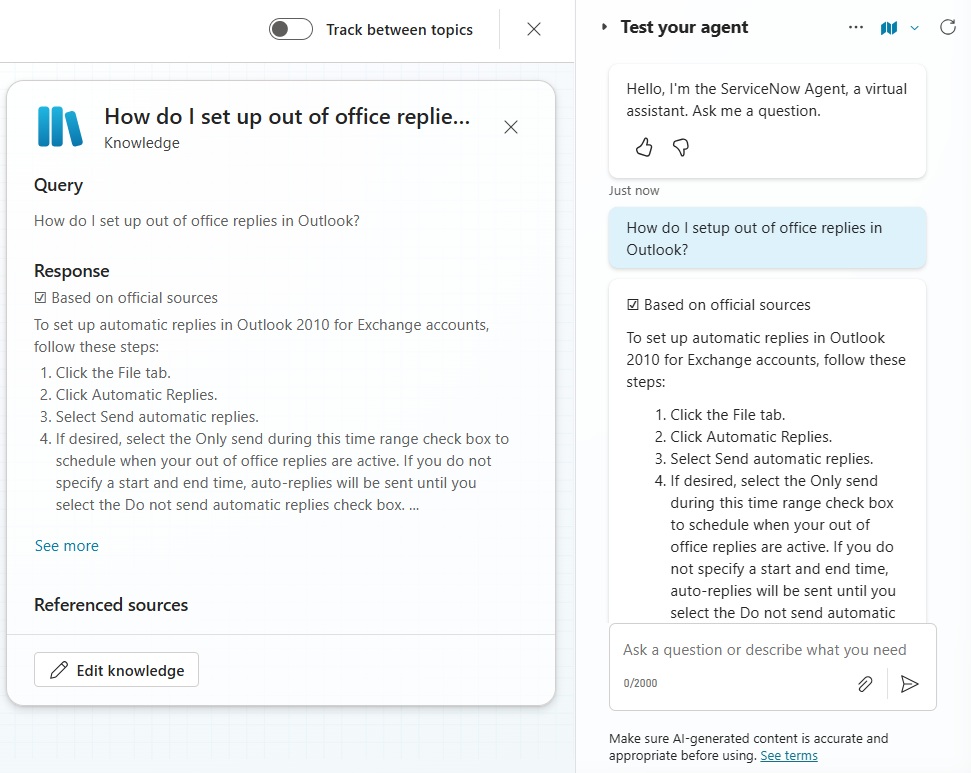This screenshot has width=971, height=773.
Task: Give a thumbs up to the greeting
Action: (x=644, y=147)
